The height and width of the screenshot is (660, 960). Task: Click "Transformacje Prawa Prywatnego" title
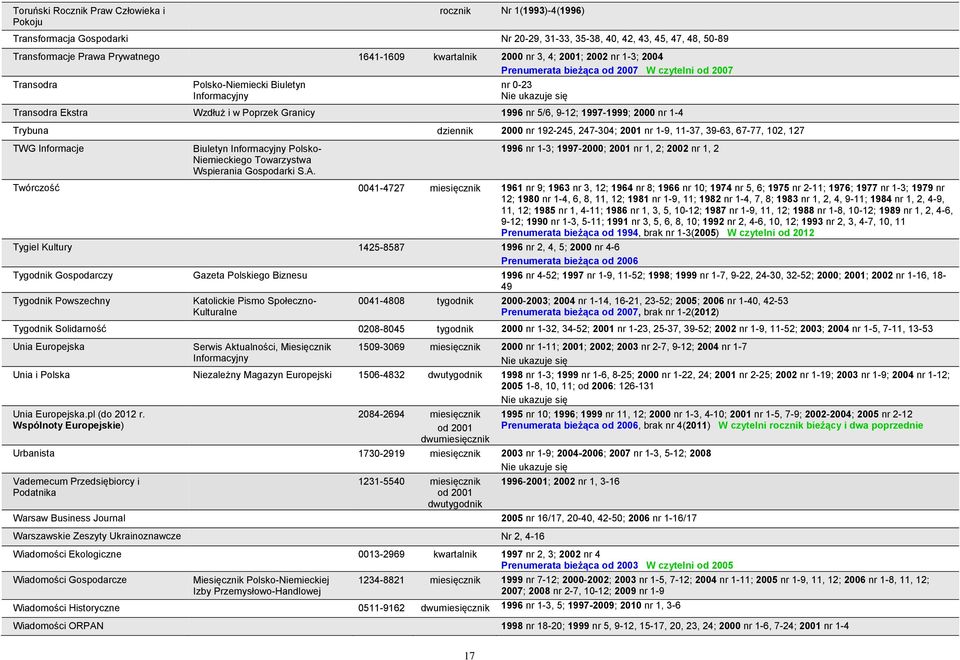86,57
